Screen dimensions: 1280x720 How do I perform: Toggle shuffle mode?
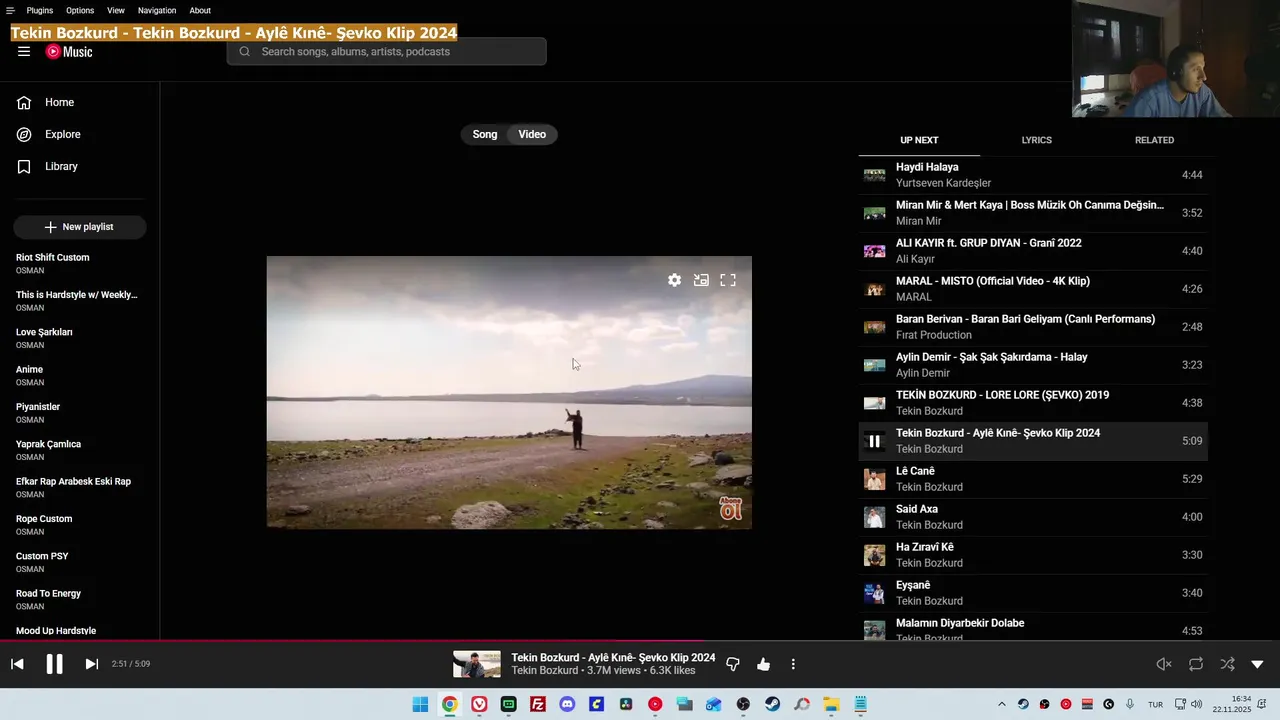coord(1227,664)
